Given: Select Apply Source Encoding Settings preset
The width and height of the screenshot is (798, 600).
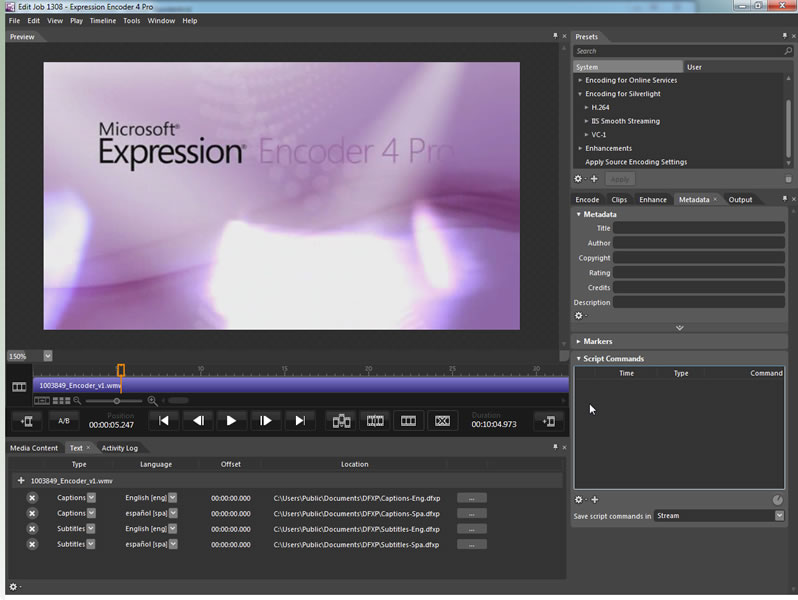Looking at the screenshot, I should (x=636, y=162).
